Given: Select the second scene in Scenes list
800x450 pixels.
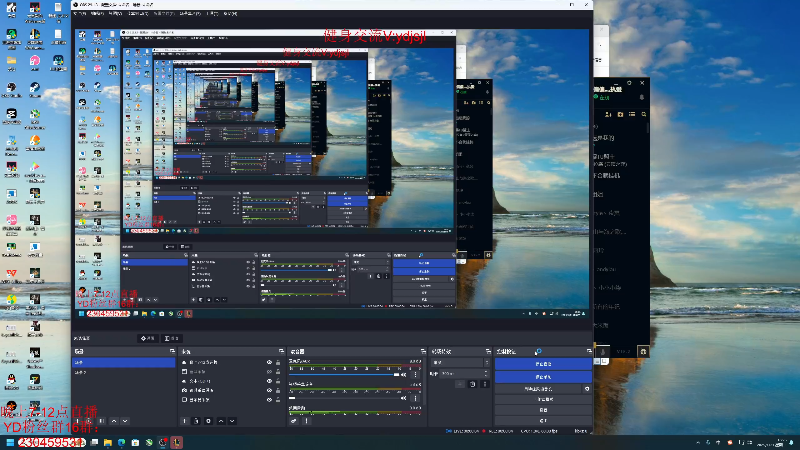Looking at the screenshot, I should (x=124, y=372).
